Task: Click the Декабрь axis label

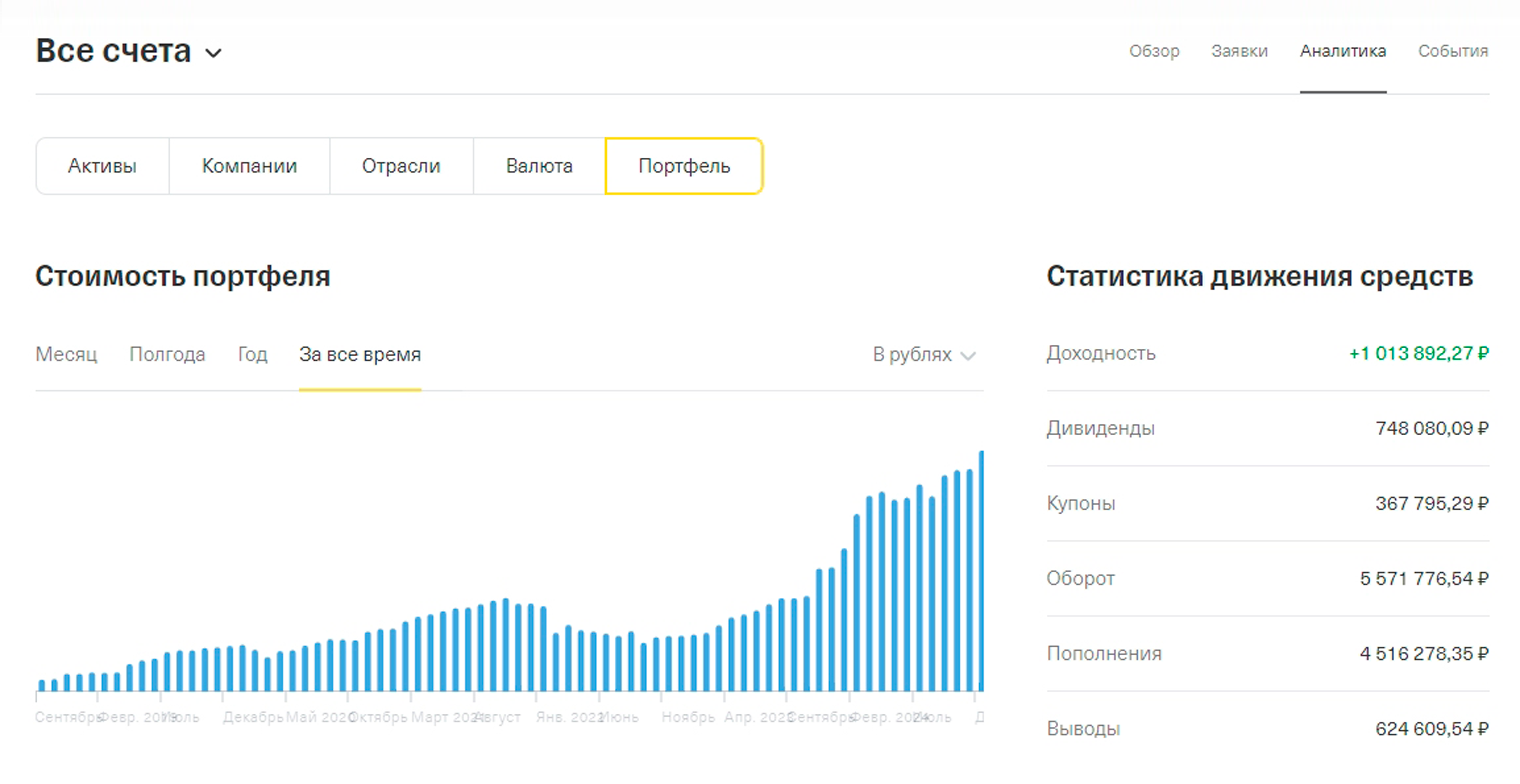Action: pyautogui.click(x=254, y=717)
